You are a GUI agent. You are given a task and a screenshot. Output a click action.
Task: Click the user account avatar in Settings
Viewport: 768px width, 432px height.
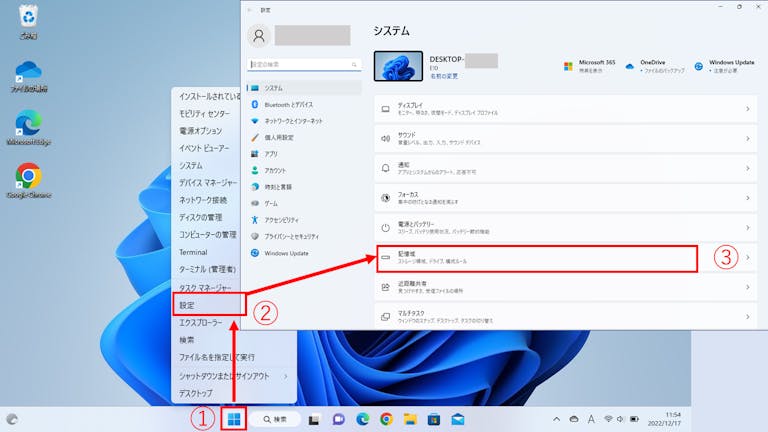(259, 36)
